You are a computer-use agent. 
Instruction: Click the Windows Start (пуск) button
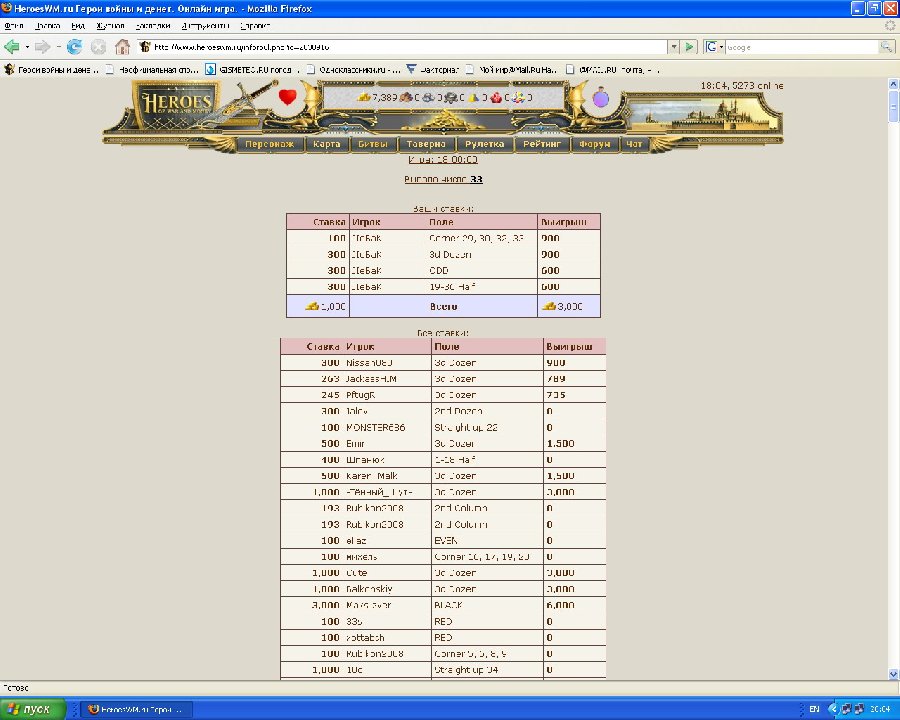coord(34,709)
